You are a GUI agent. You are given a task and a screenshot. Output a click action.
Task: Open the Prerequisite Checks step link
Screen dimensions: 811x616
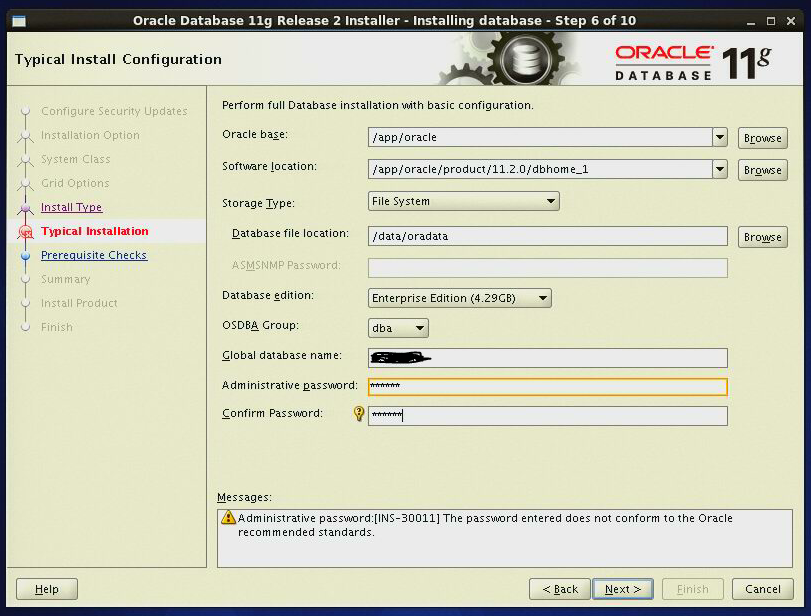click(x=94, y=256)
